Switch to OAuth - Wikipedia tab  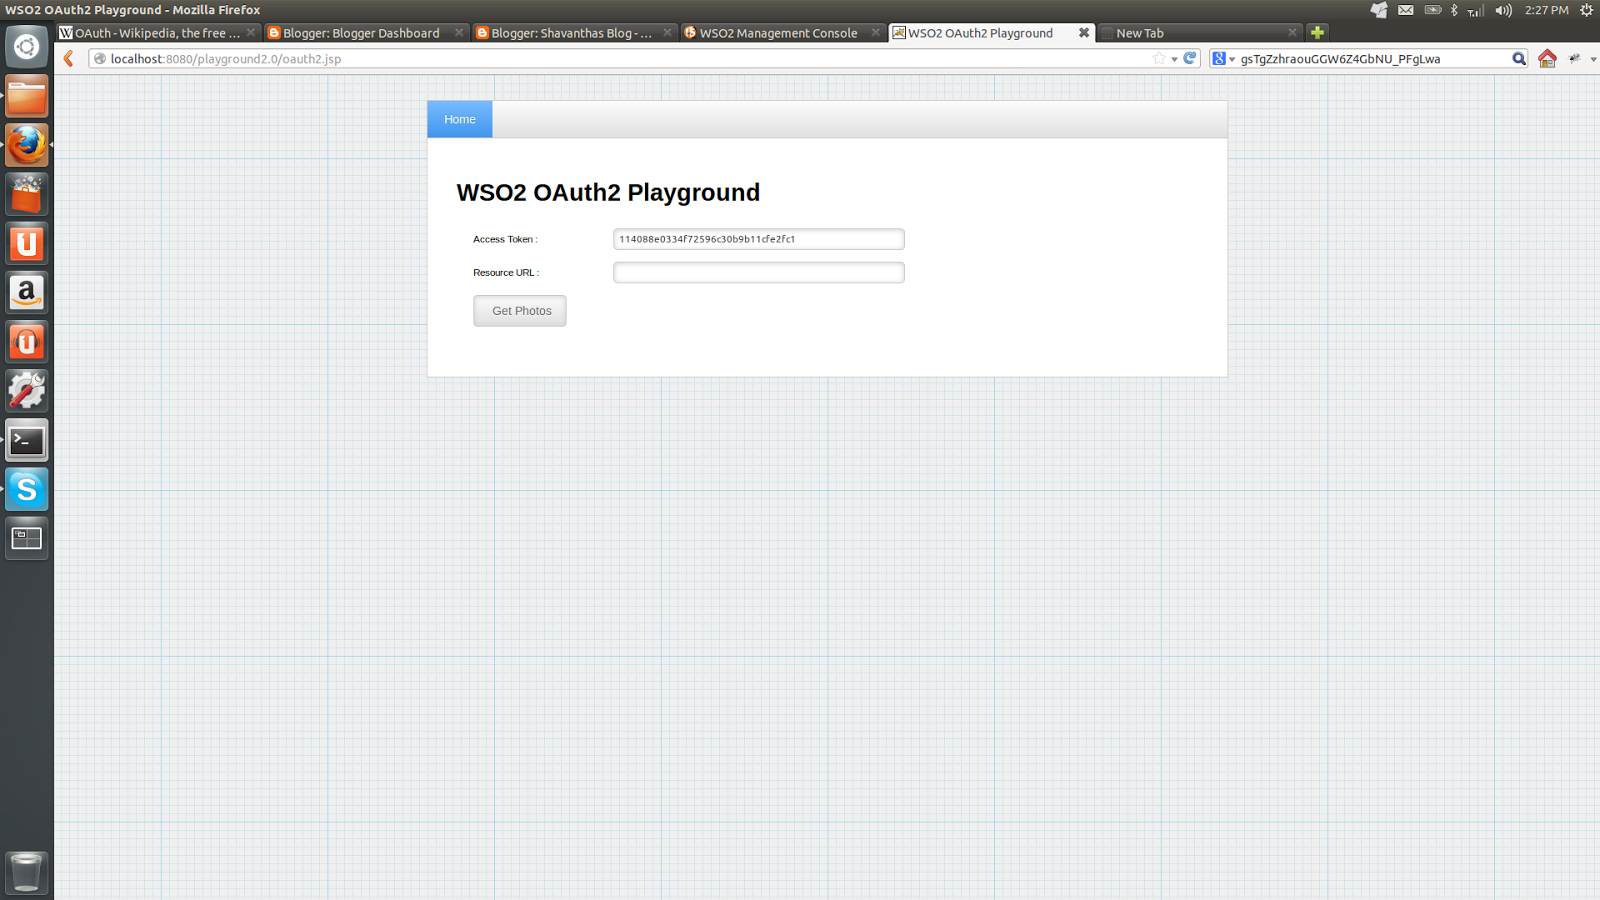click(158, 33)
